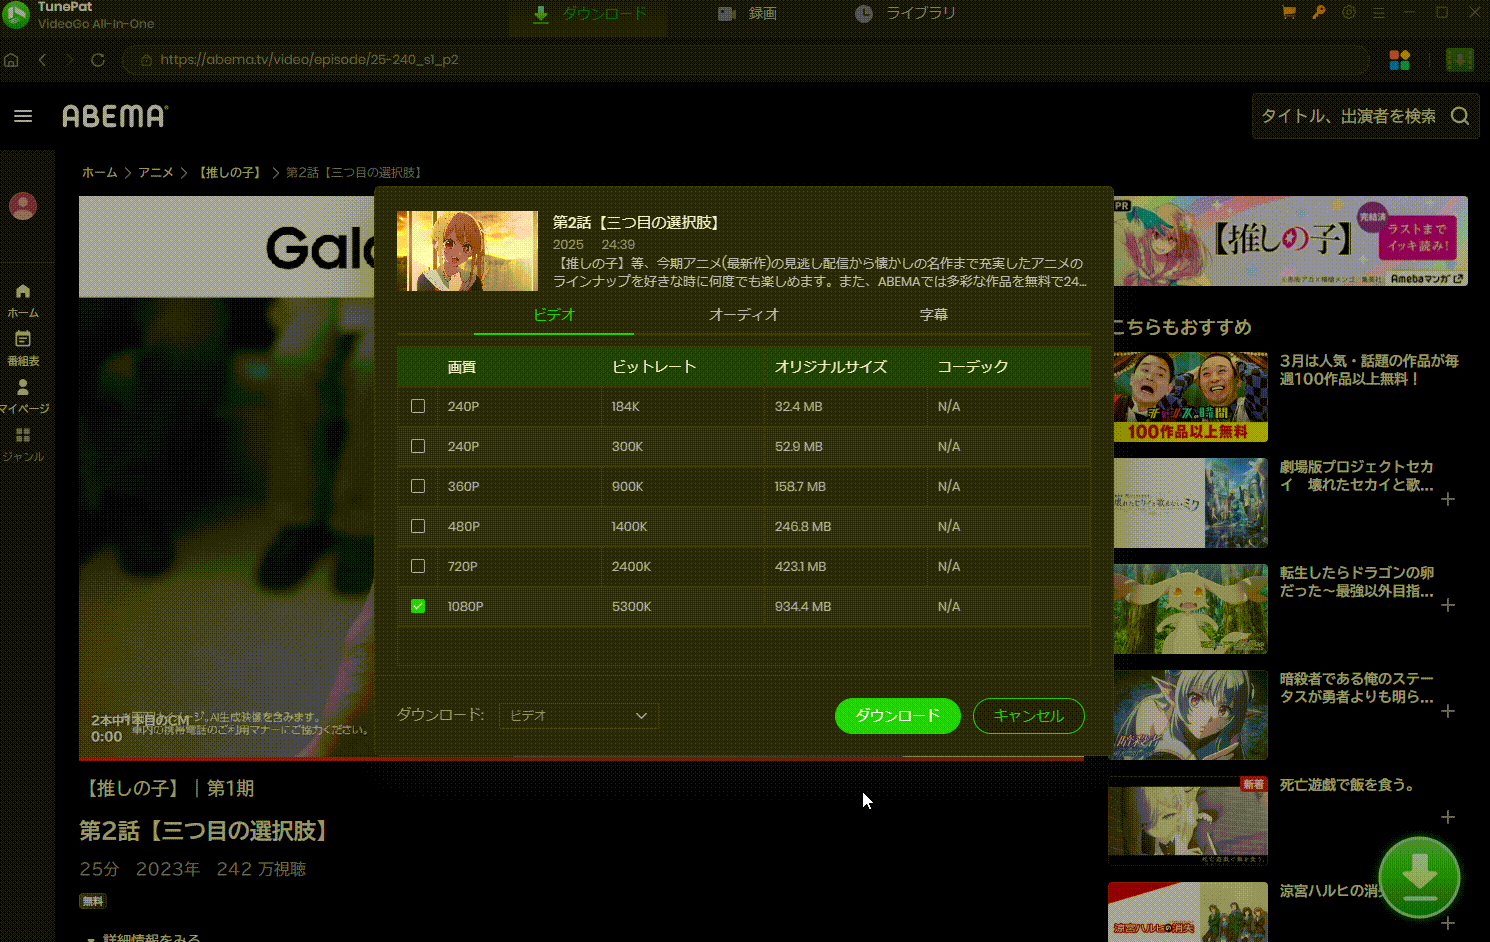The height and width of the screenshot is (942, 1490).
Task: Switch to the 字幕 tab
Action: pos(933,314)
